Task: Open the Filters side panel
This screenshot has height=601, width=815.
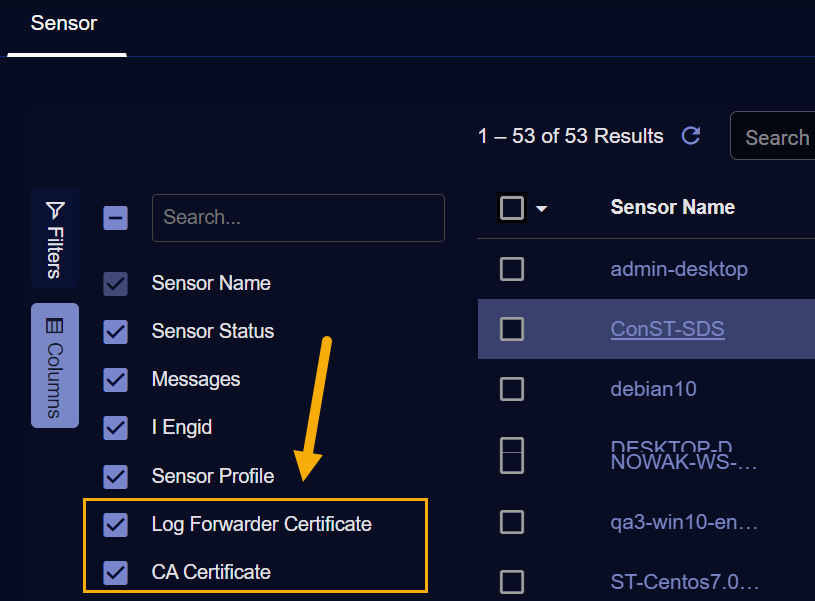Action: 55,238
